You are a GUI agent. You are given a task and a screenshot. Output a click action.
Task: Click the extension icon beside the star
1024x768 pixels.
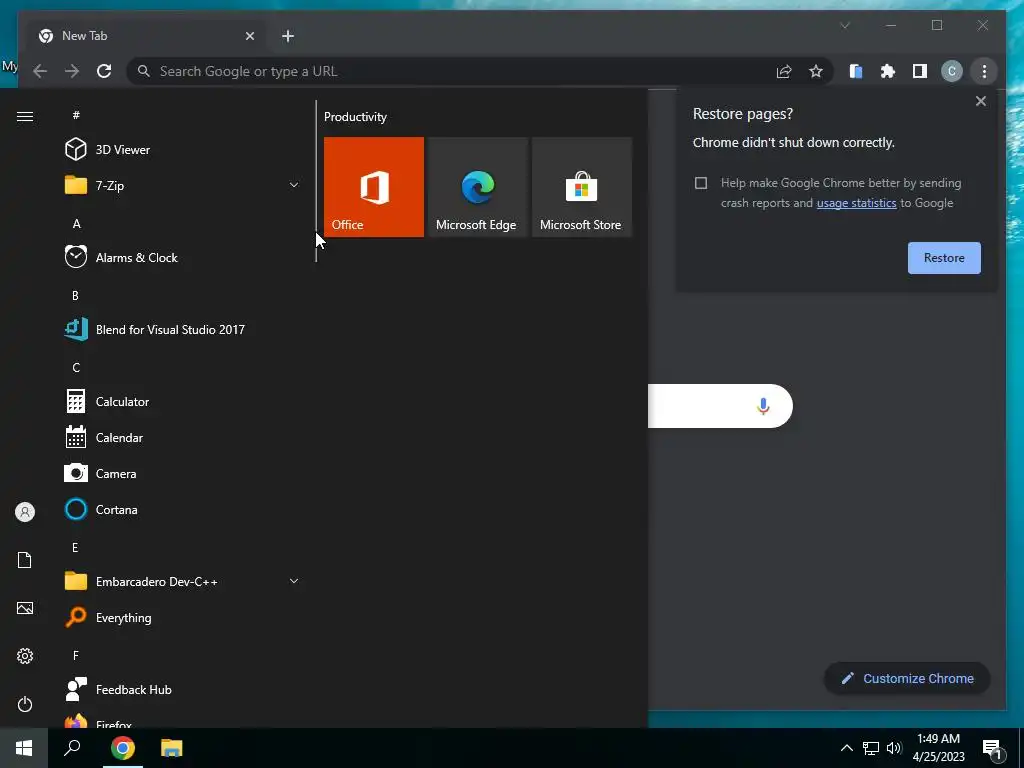(x=856, y=71)
